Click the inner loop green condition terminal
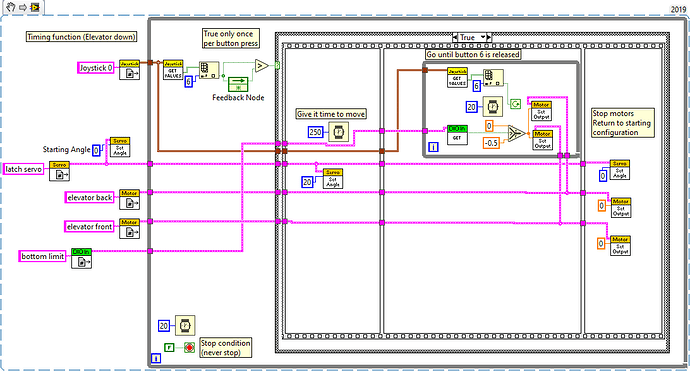The height and width of the screenshot is (371, 690). pyautogui.click(x=515, y=104)
